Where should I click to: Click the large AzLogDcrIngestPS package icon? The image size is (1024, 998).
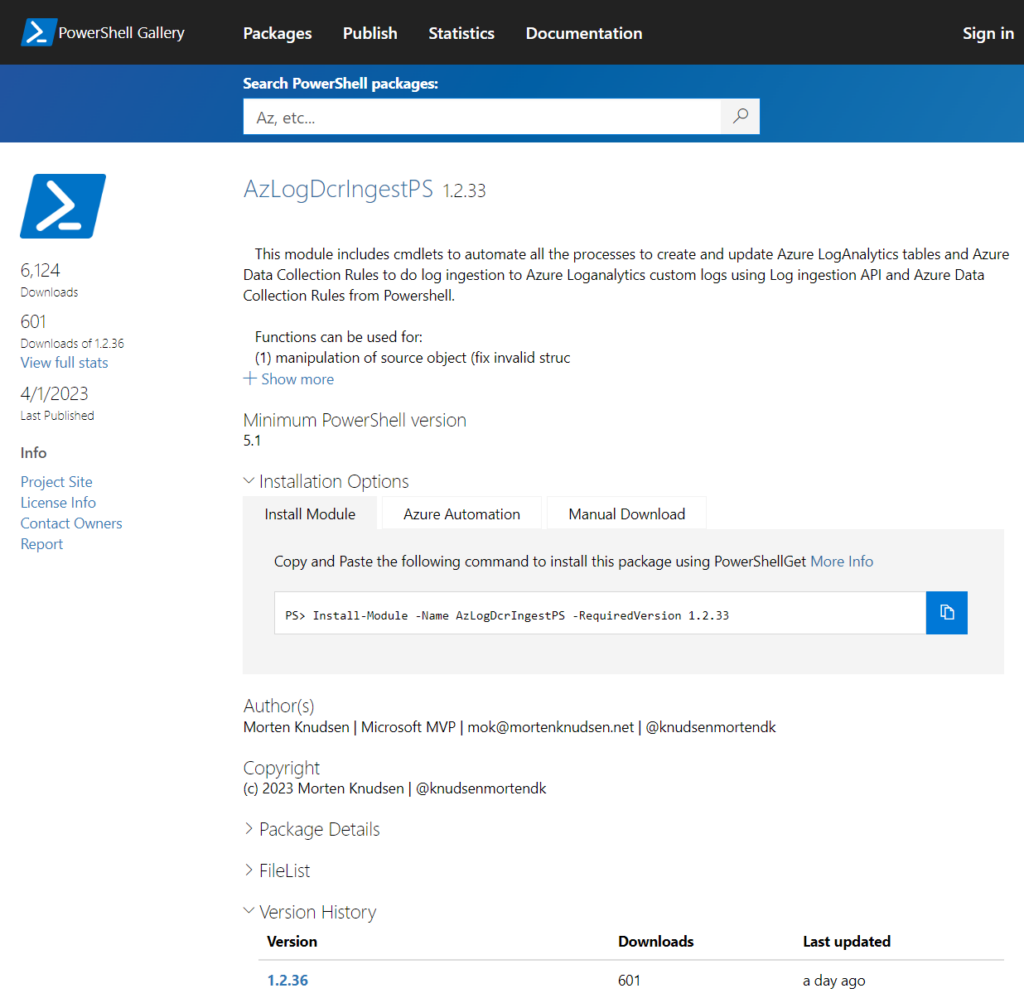pos(63,206)
